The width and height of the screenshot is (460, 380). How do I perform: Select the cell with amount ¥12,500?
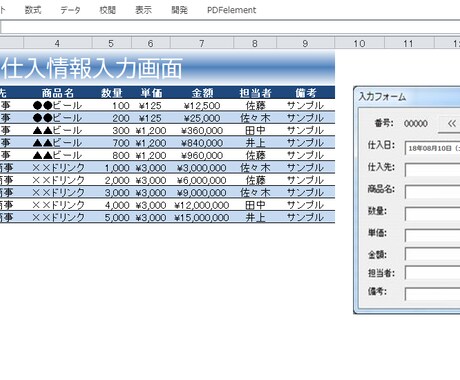pos(202,106)
